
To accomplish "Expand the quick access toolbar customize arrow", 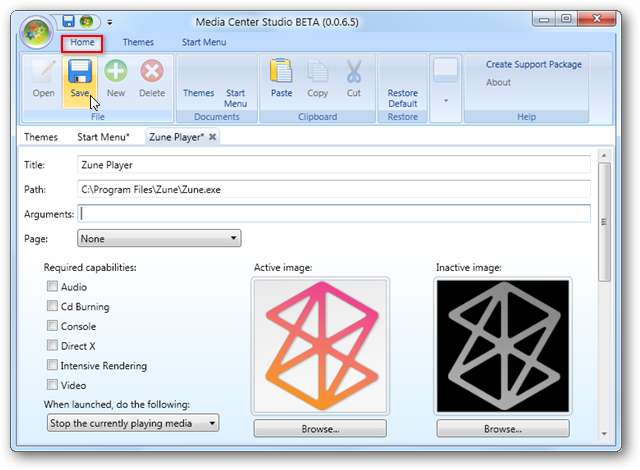I will pyautogui.click(x=109, y=20).
